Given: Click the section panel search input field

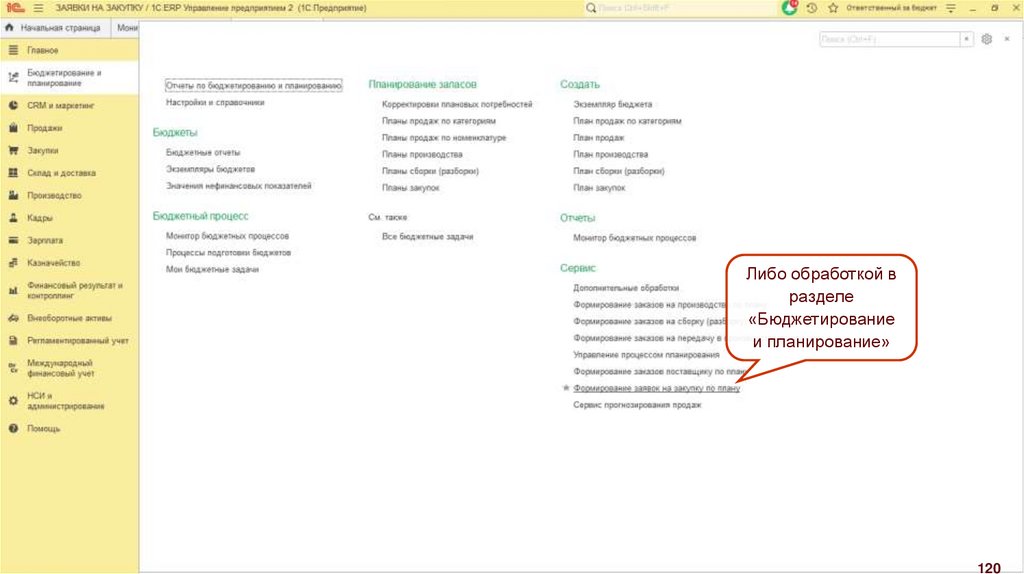Looking at the screenshot, I should [x=889, y=39].
